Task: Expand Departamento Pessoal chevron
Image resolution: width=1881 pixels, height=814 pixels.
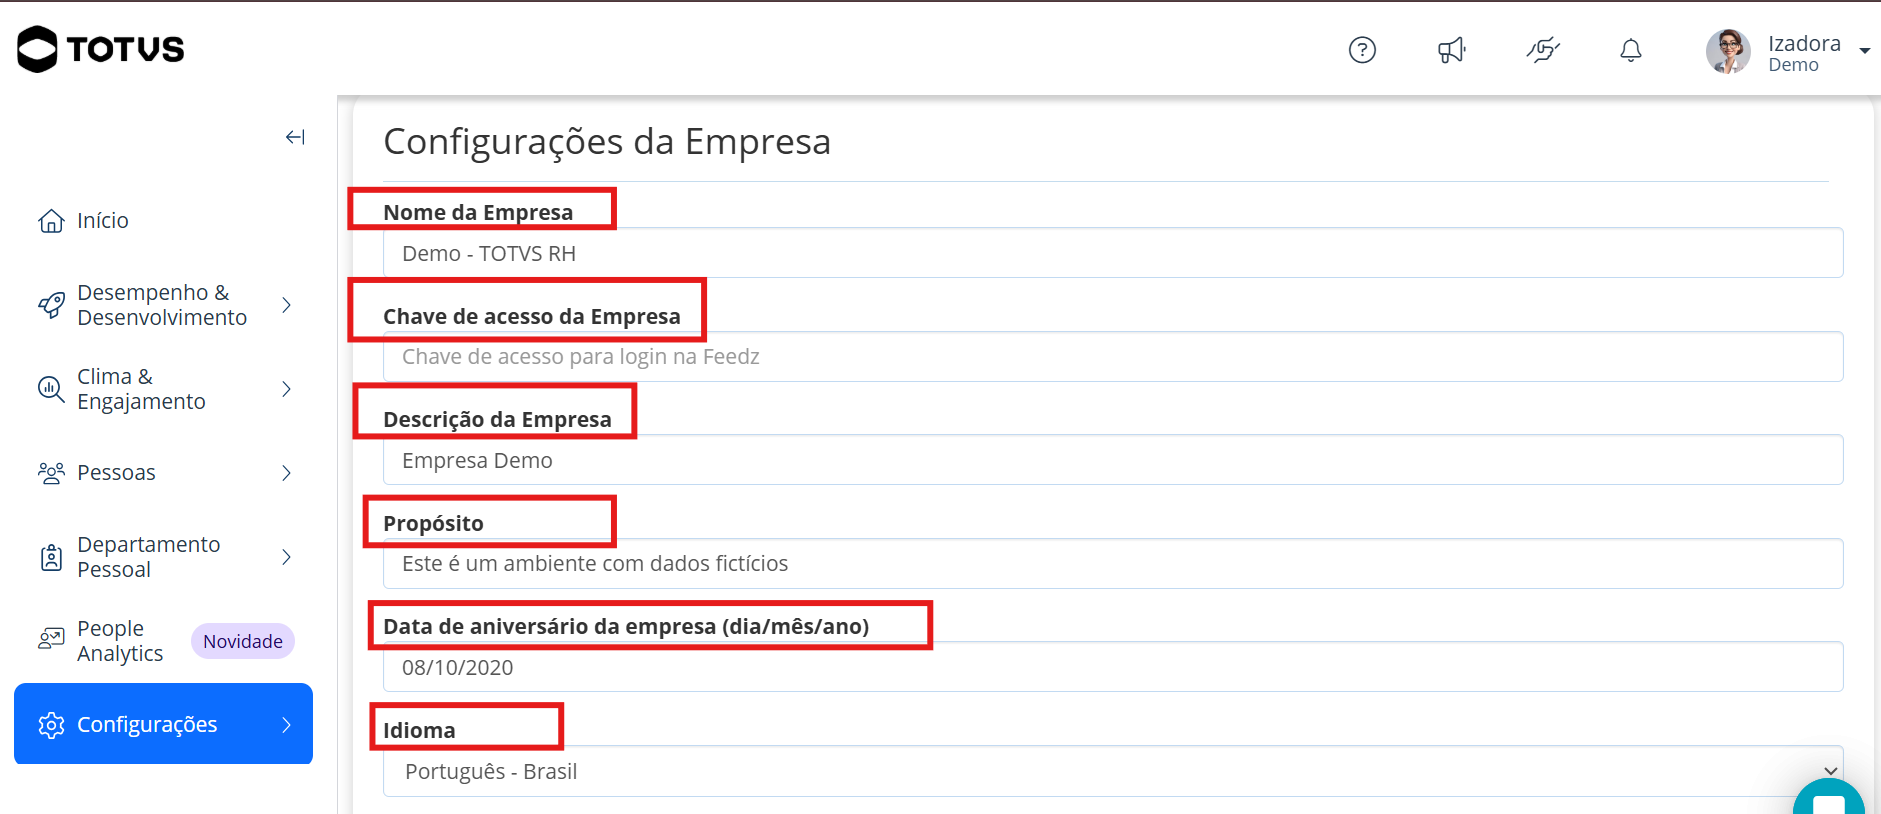Action: 287,557
